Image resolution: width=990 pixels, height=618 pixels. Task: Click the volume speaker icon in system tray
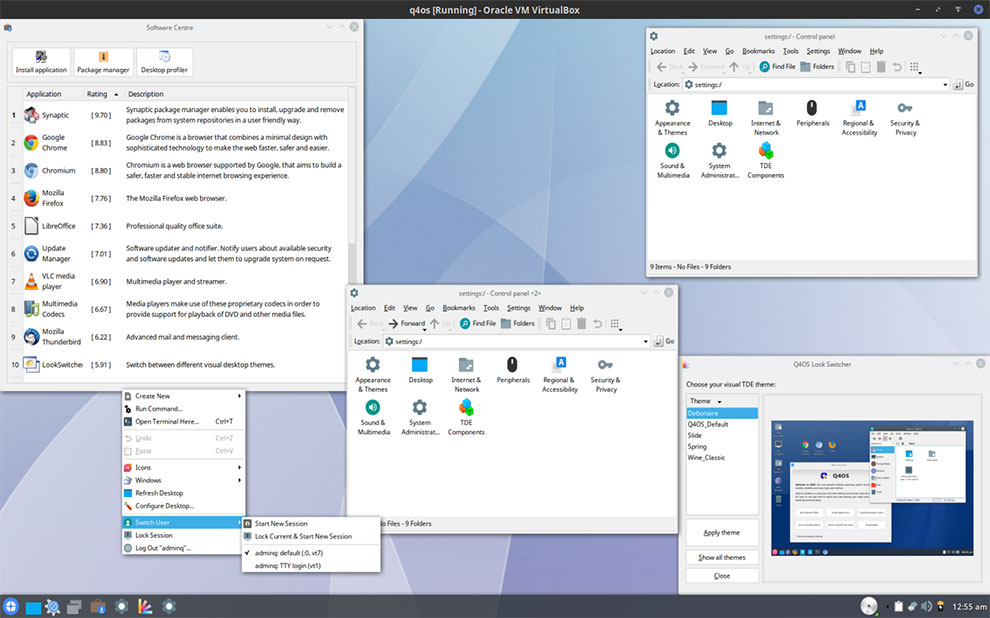click(927, 607)
